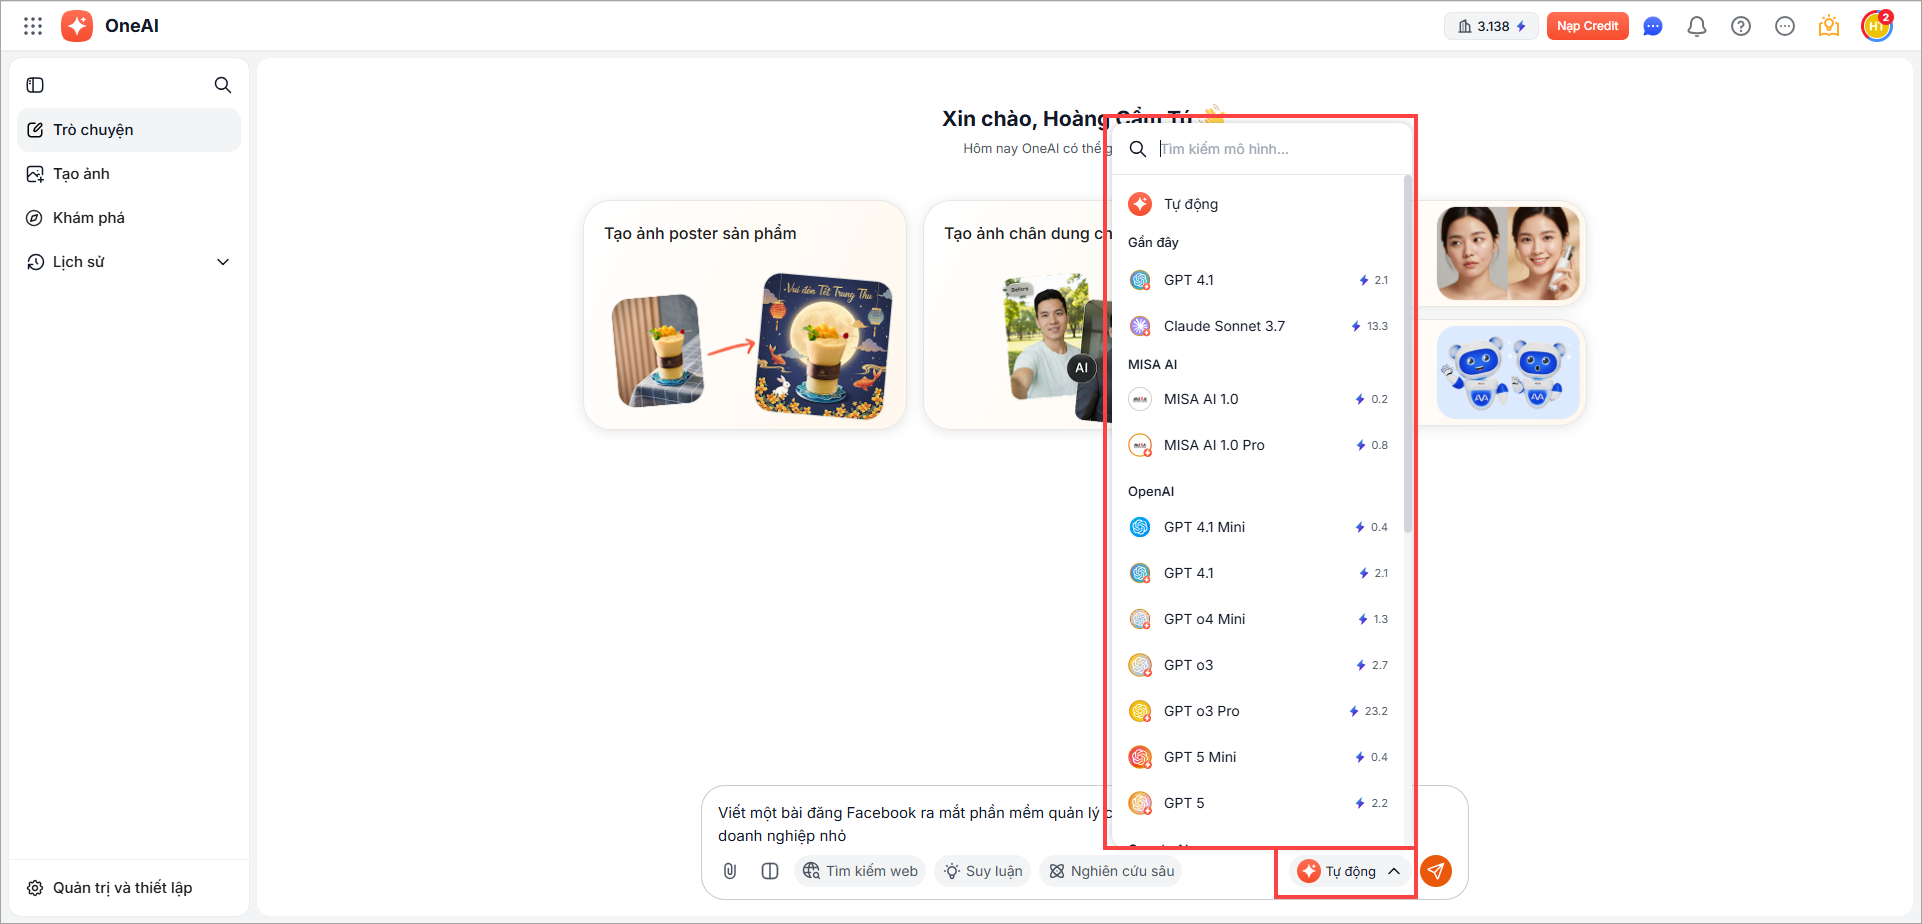The width and height of the screenshot is (1922, 924).
Task: Expand the Lịch sử chevron
Action: (223, 262)
